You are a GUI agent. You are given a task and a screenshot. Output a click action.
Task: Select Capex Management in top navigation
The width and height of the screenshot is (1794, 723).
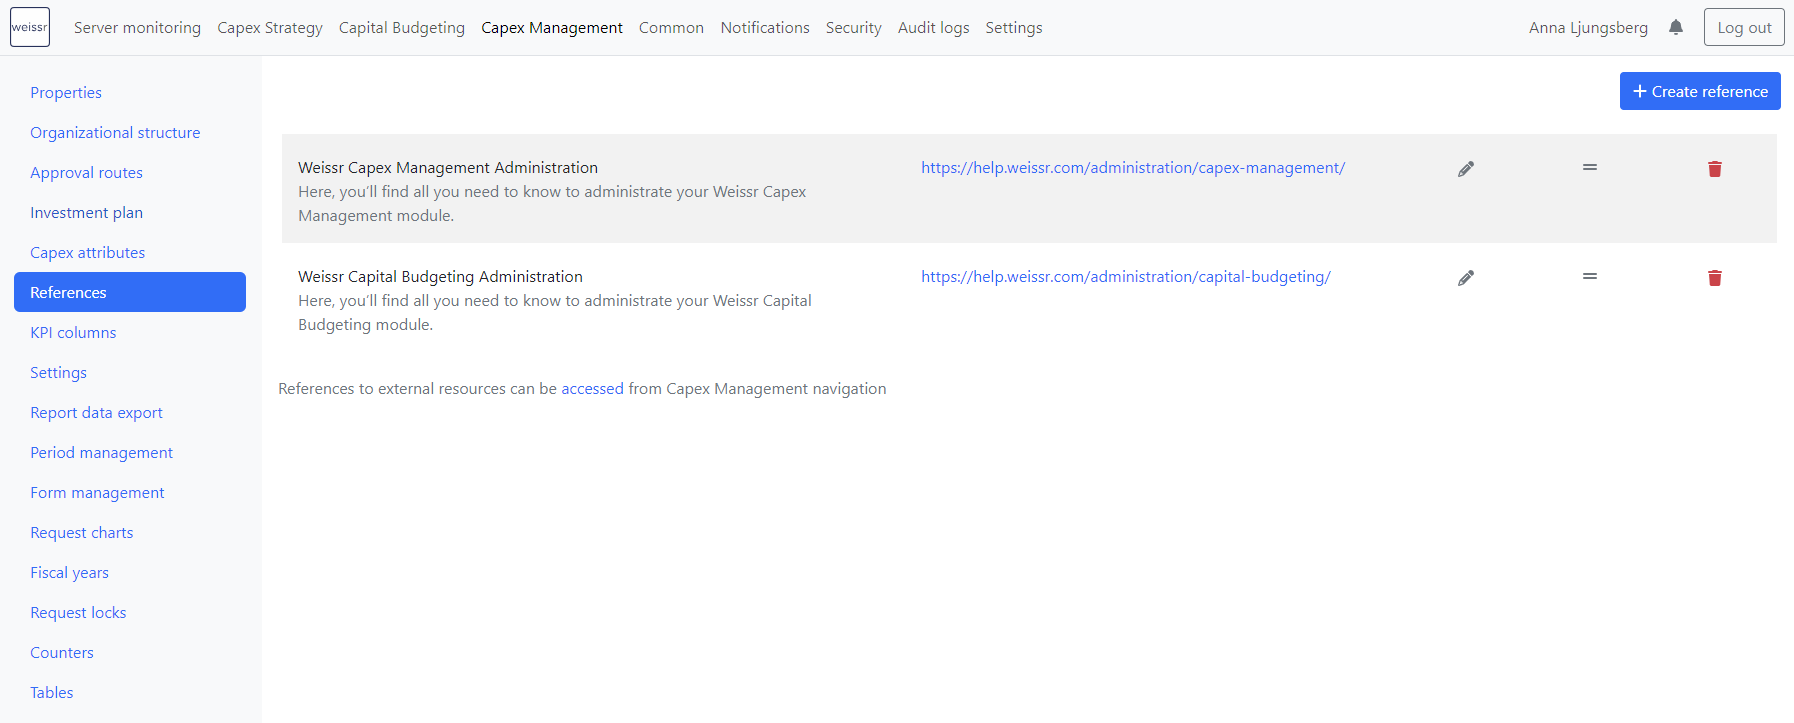[552, 28]
